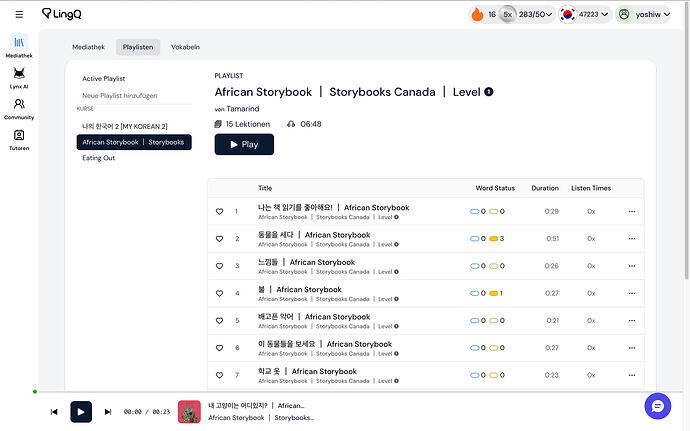Favorite lesson 4 with the heart
Image resolution: width=690 pixels, height=431 pixels.
tap(219, 293)
